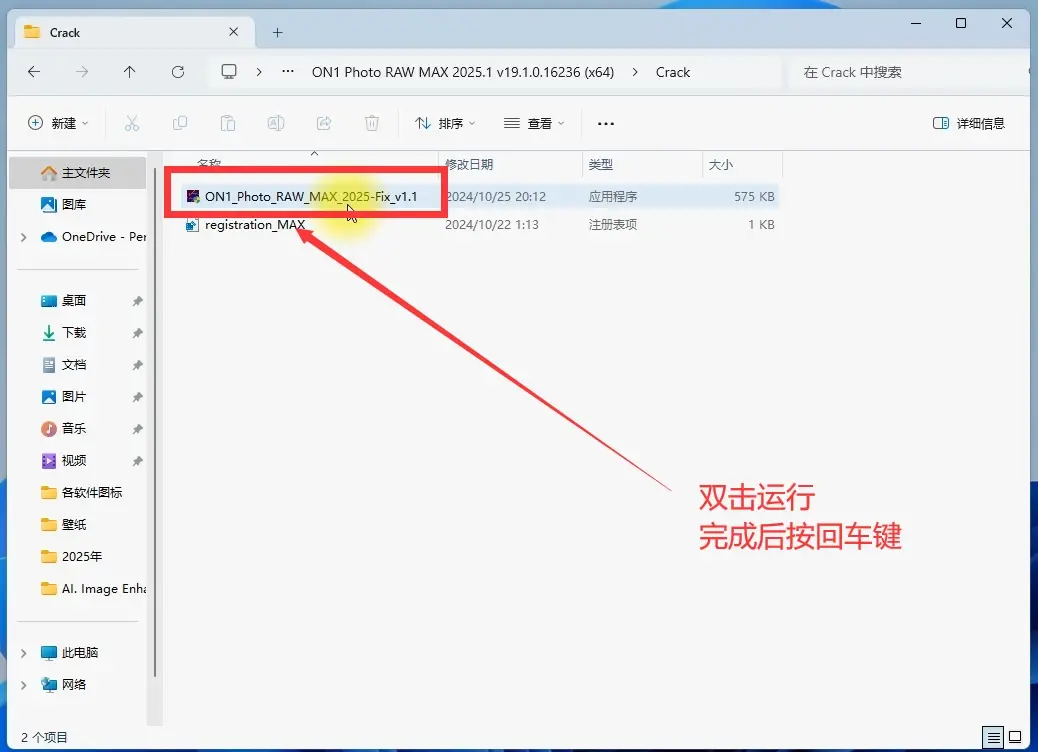1038x752 pixels.
Task: Open OneDrive in sidebar
Action: click(x=93, y=237)
